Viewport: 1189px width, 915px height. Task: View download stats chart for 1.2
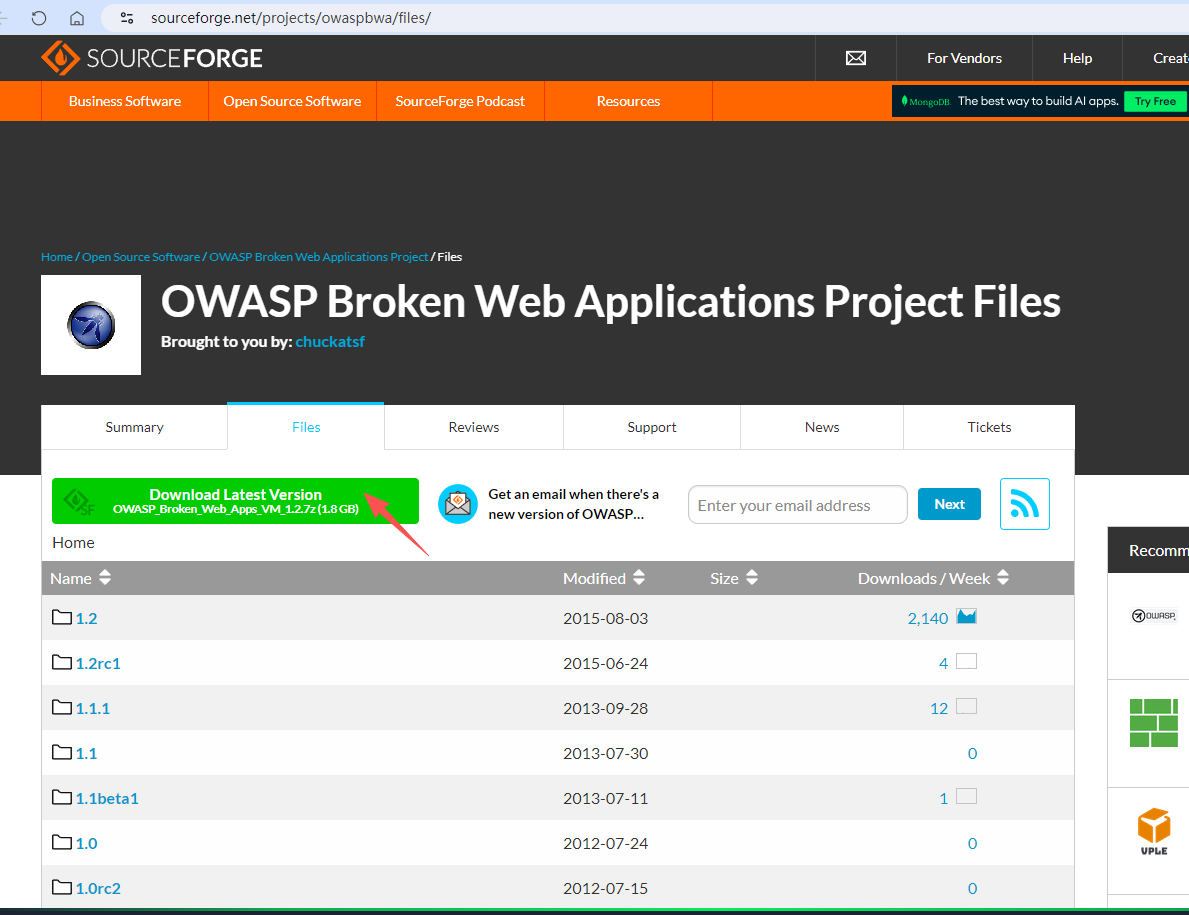pyautogui.click(x=966, y=616)
